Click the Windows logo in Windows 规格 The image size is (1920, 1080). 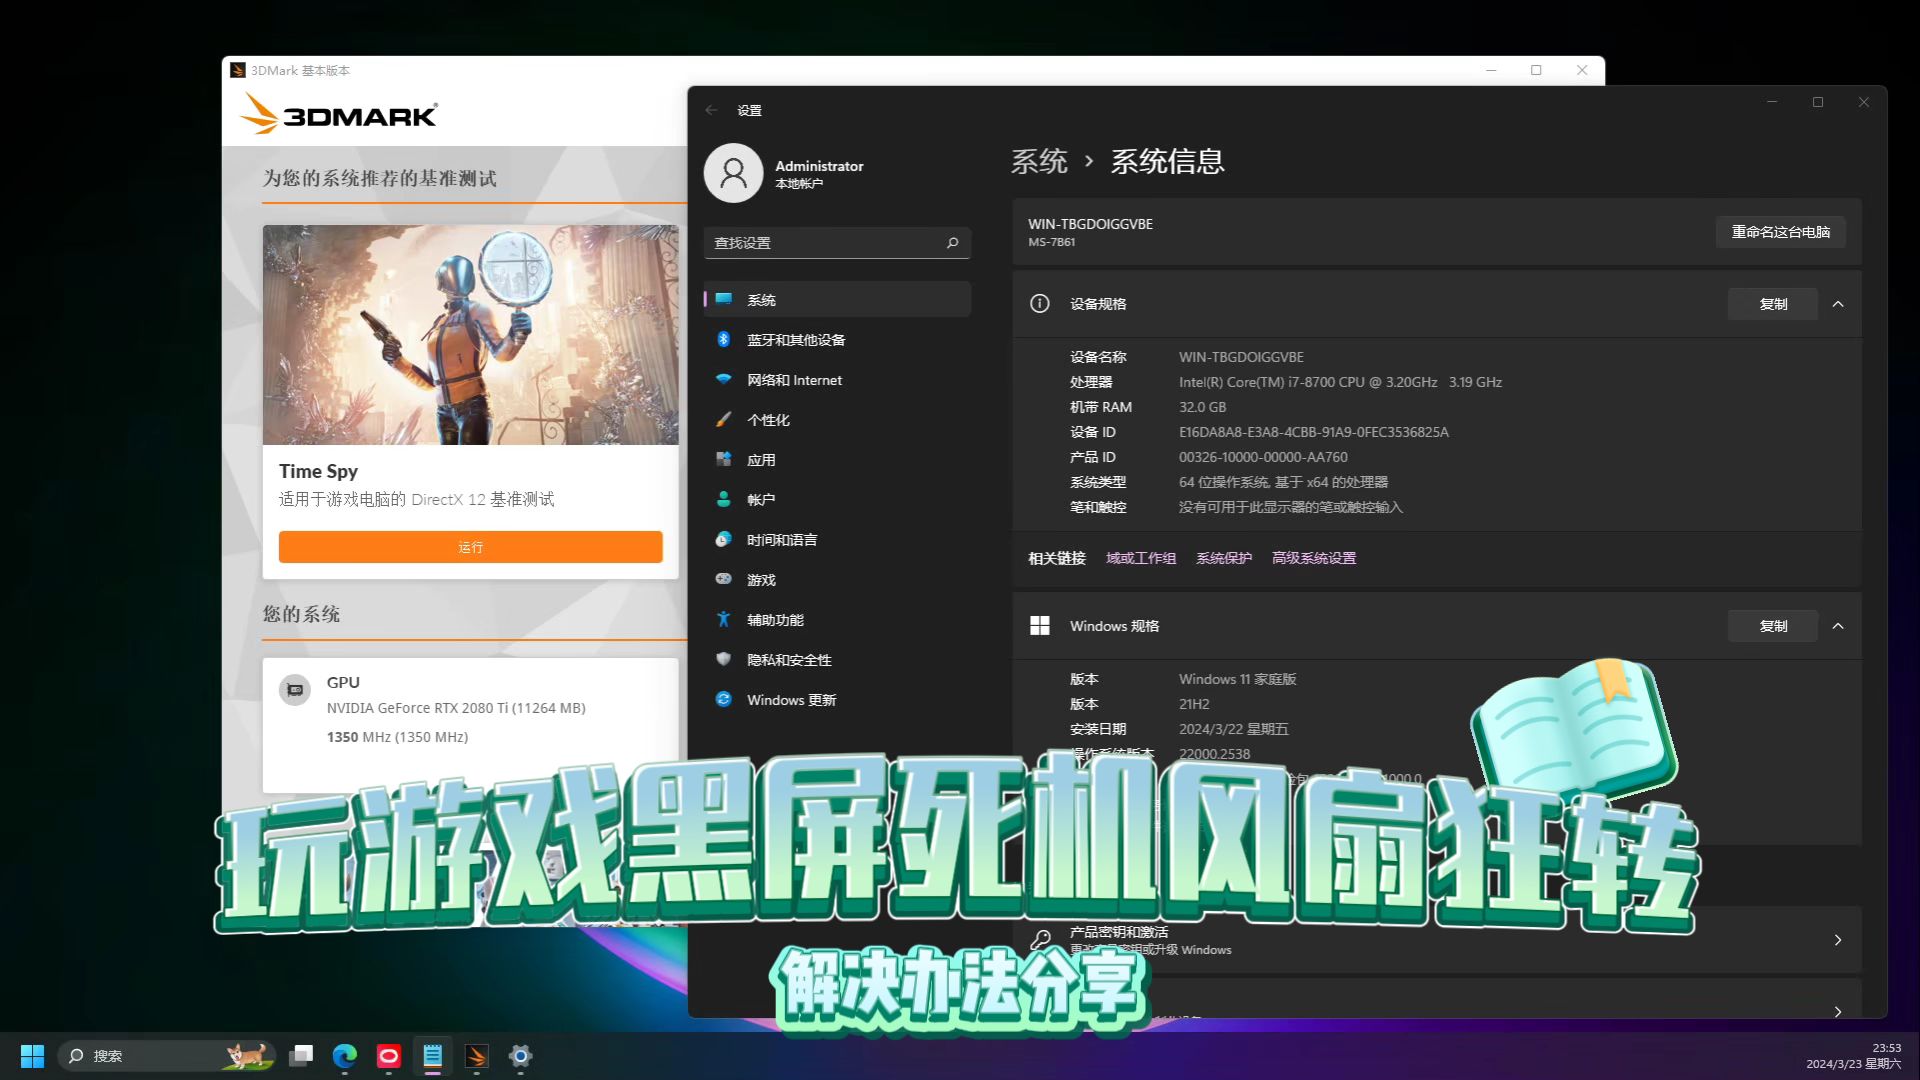tap(1040, 626)
